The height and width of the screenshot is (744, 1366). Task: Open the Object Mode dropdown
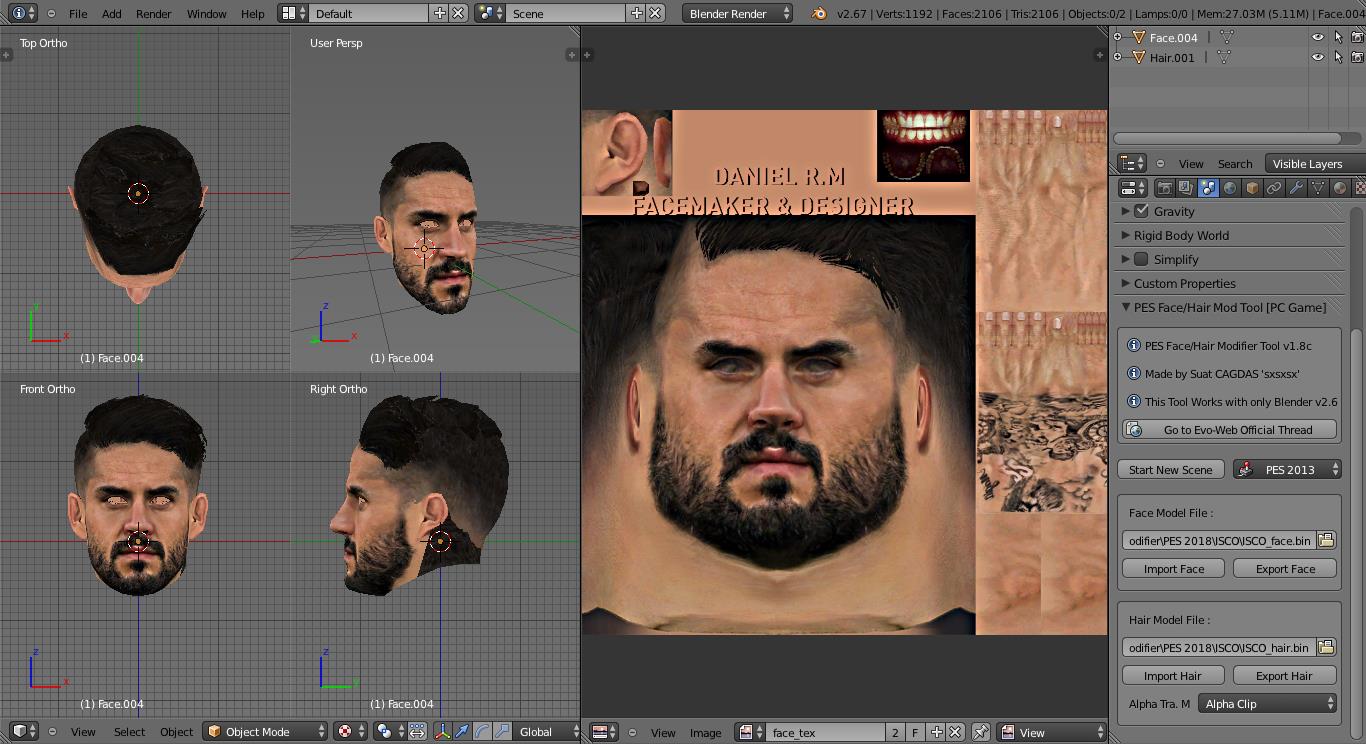pyautogui.click(x=266, y=732)
